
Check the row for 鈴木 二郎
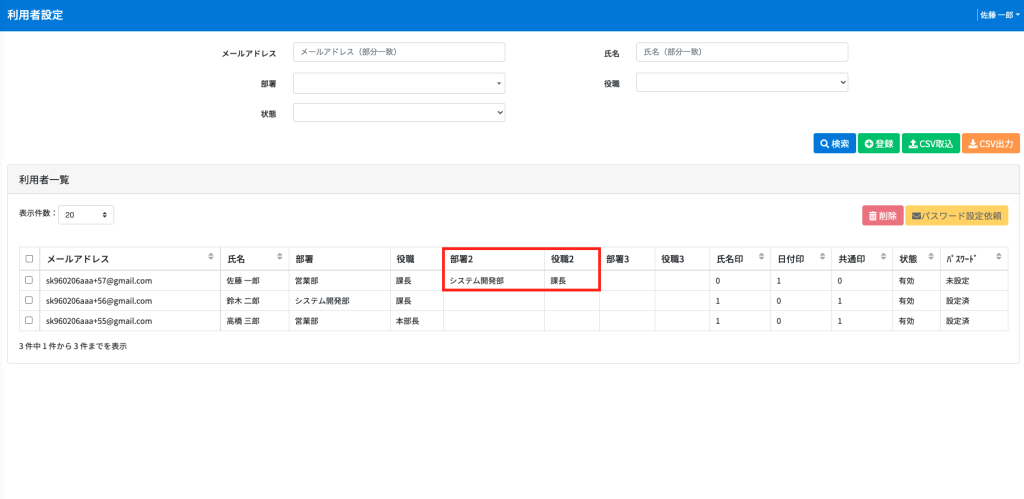(29, 300)
